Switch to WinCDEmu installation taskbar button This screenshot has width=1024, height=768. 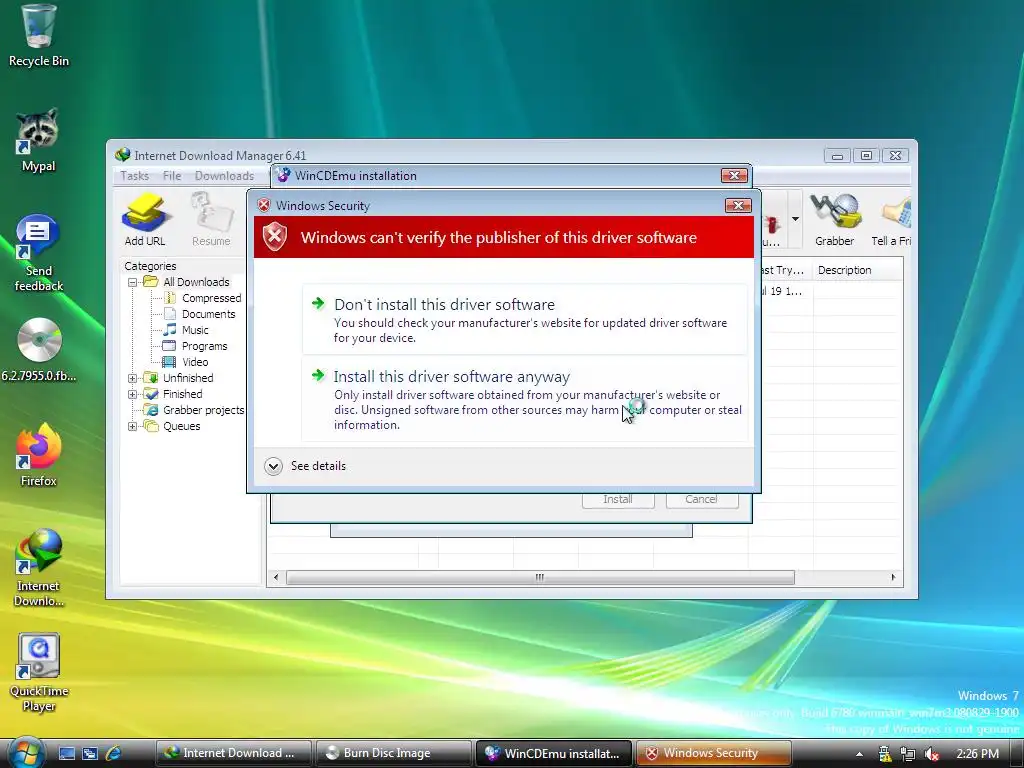(553, 753)
